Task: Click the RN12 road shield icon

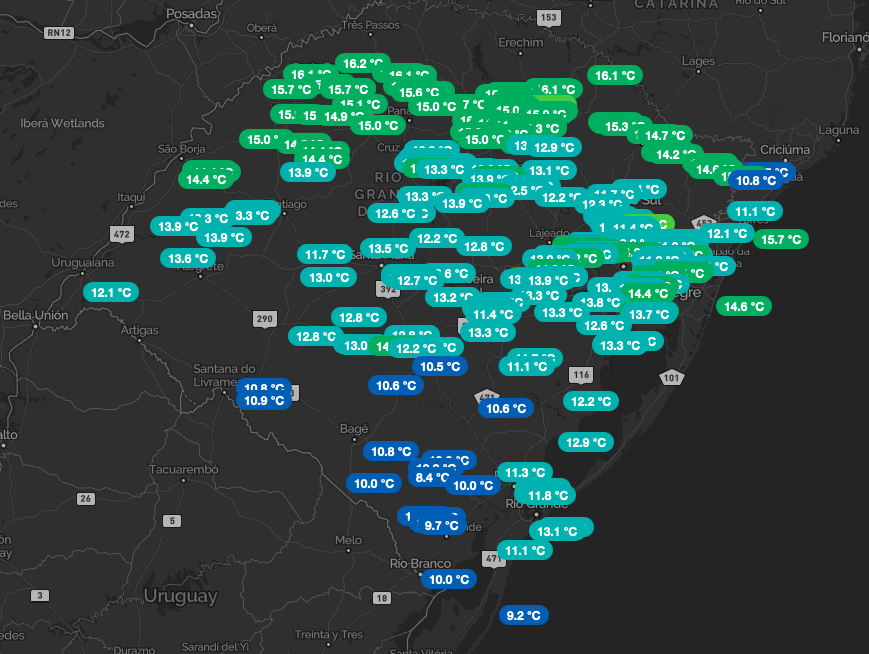Action: coord(59,33)
